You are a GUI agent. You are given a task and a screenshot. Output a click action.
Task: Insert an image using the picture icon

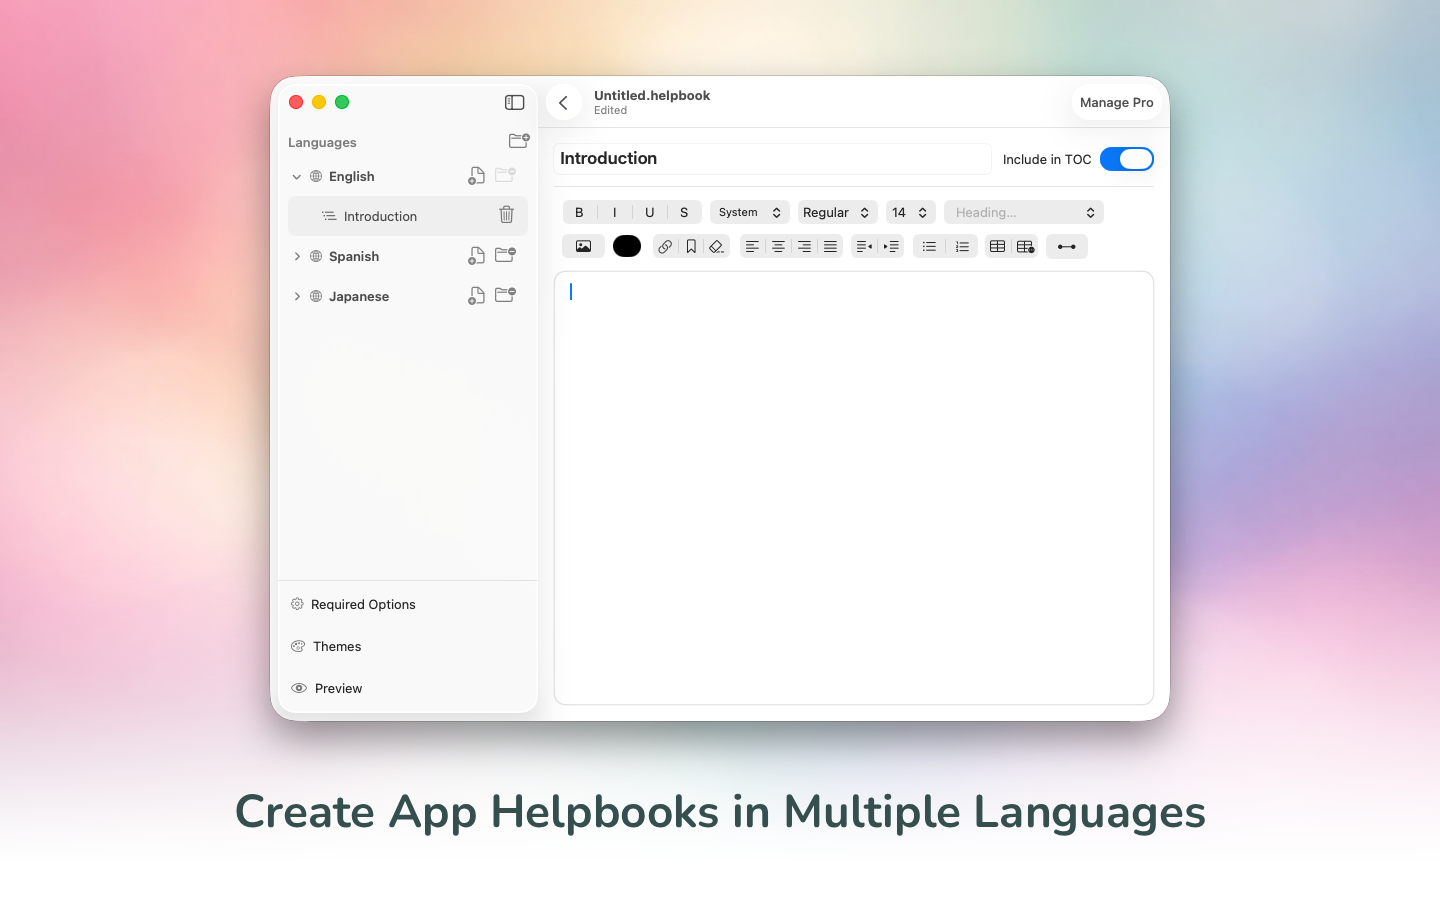tap(583, 247)
